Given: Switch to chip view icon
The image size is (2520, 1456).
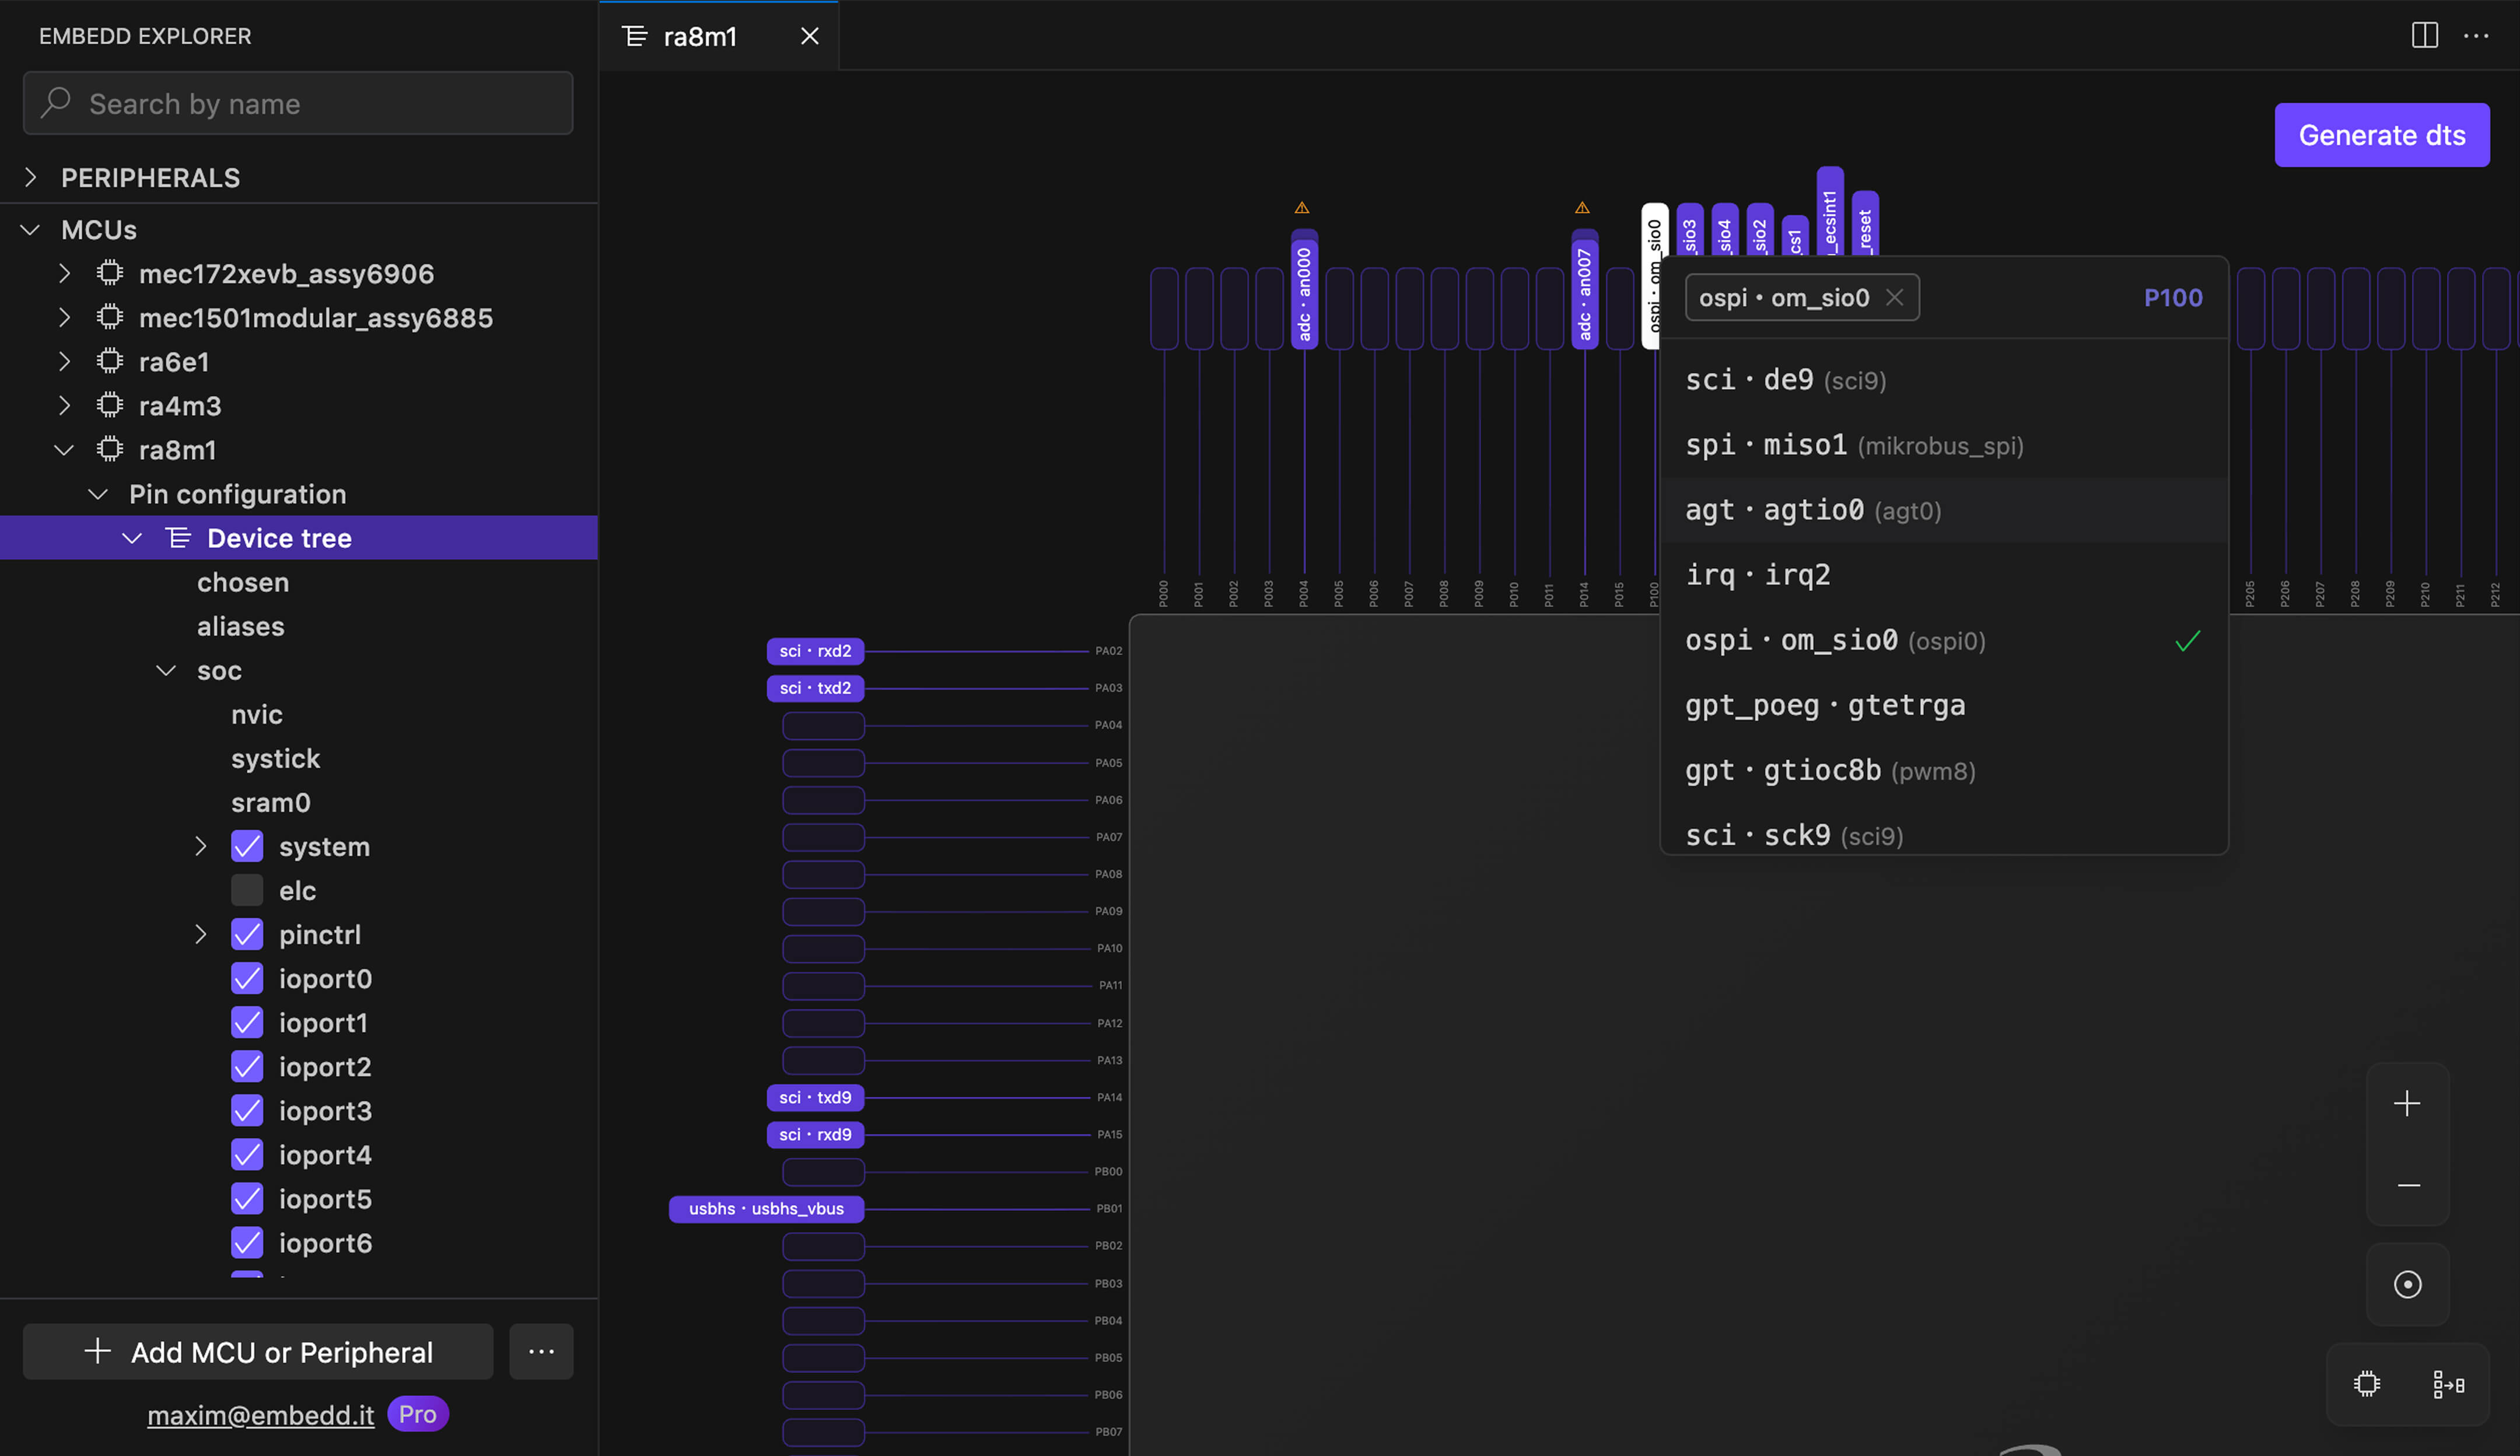Looking at the screenshot, I should tap(2366, 1384).
